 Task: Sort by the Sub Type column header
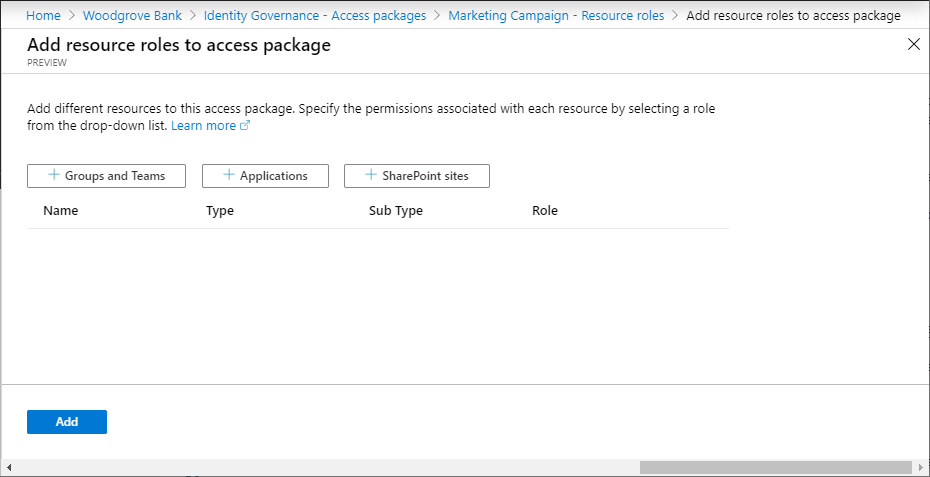396,211
